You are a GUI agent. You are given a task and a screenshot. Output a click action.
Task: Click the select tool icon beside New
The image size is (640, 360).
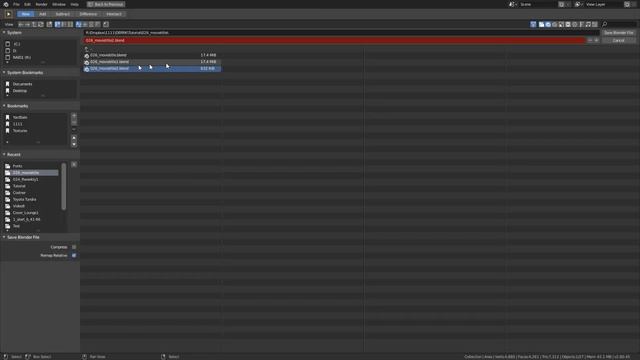[8, 14]
